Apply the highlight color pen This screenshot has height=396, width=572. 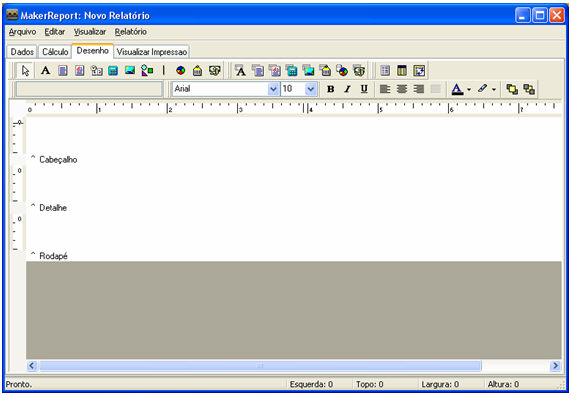point(483,89)
